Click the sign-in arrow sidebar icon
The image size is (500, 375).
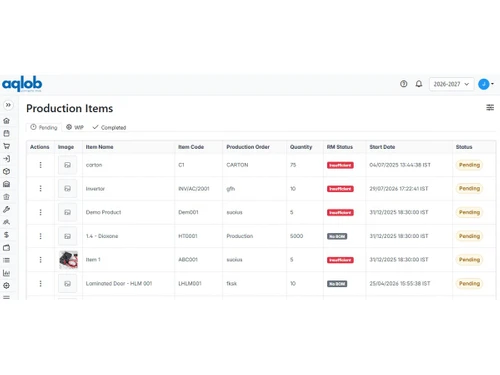6,159
